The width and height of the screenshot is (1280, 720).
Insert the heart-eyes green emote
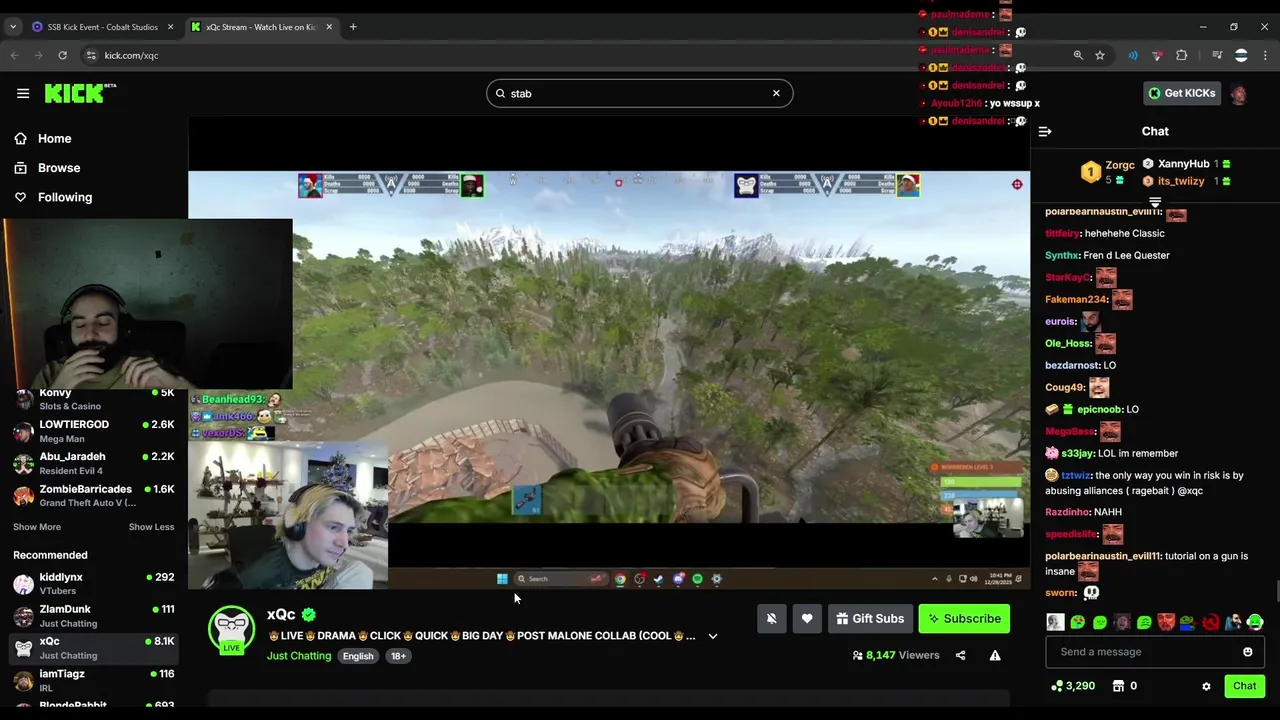(1077, 623)
